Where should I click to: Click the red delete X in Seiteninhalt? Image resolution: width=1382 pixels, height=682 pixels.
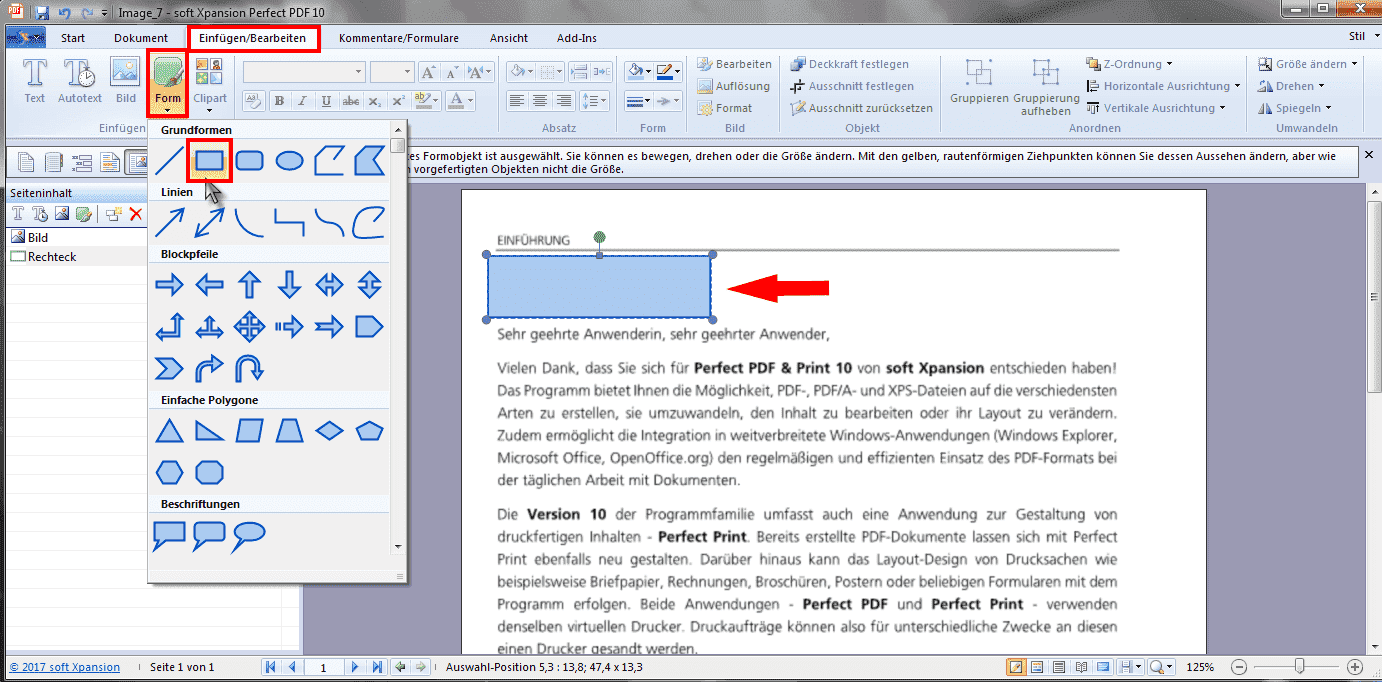point(136,214)
